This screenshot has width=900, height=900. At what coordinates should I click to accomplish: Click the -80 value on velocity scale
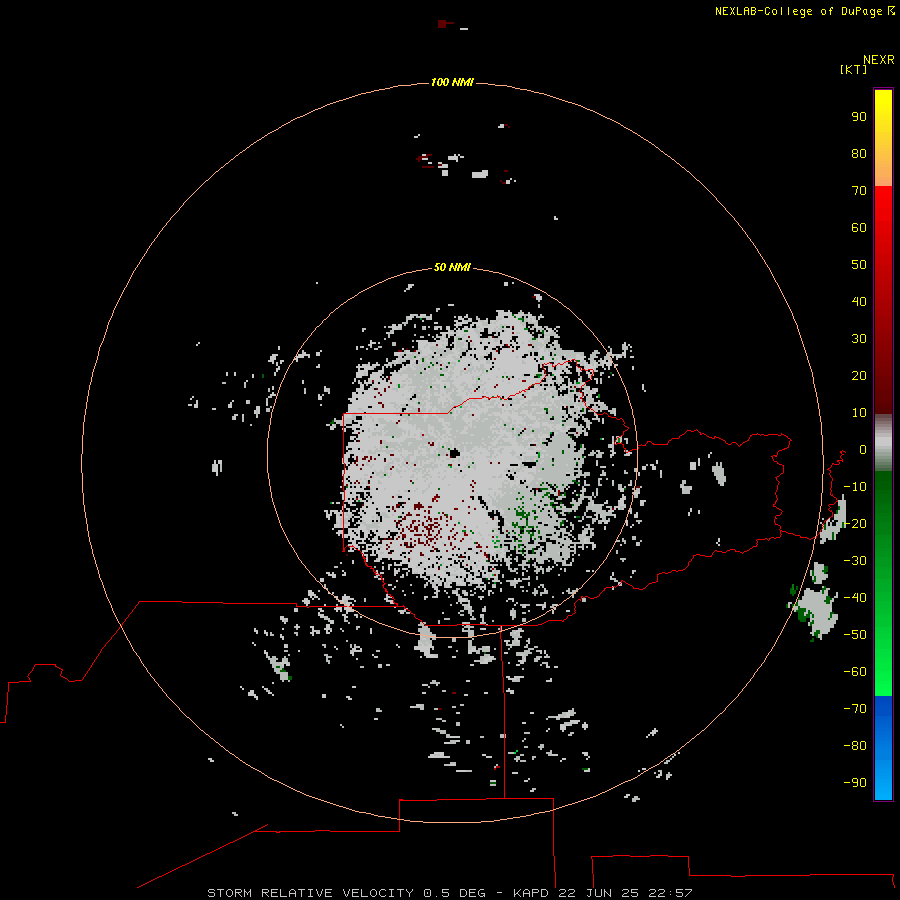pyautogui.click(x=855, y=746)
